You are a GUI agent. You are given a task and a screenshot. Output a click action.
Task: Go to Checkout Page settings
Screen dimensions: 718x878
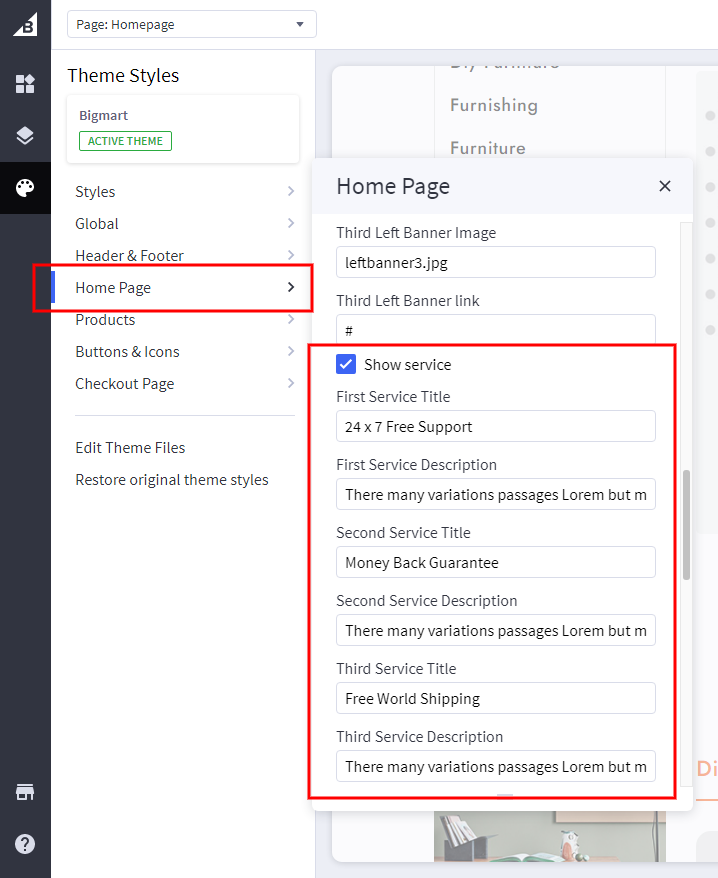click(184, 384)
